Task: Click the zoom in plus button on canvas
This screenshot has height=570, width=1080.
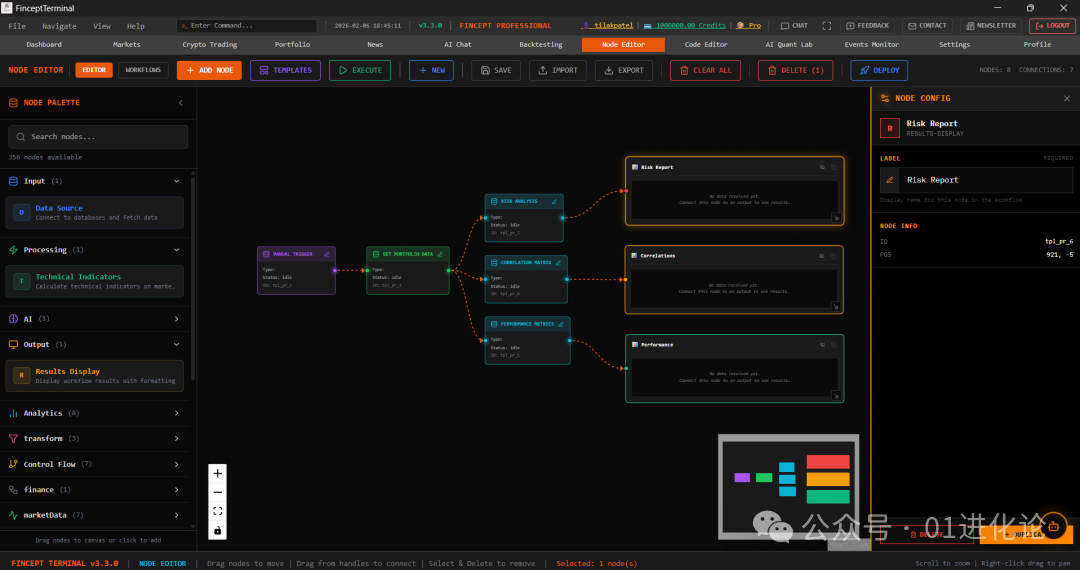Action: point(218,473)
